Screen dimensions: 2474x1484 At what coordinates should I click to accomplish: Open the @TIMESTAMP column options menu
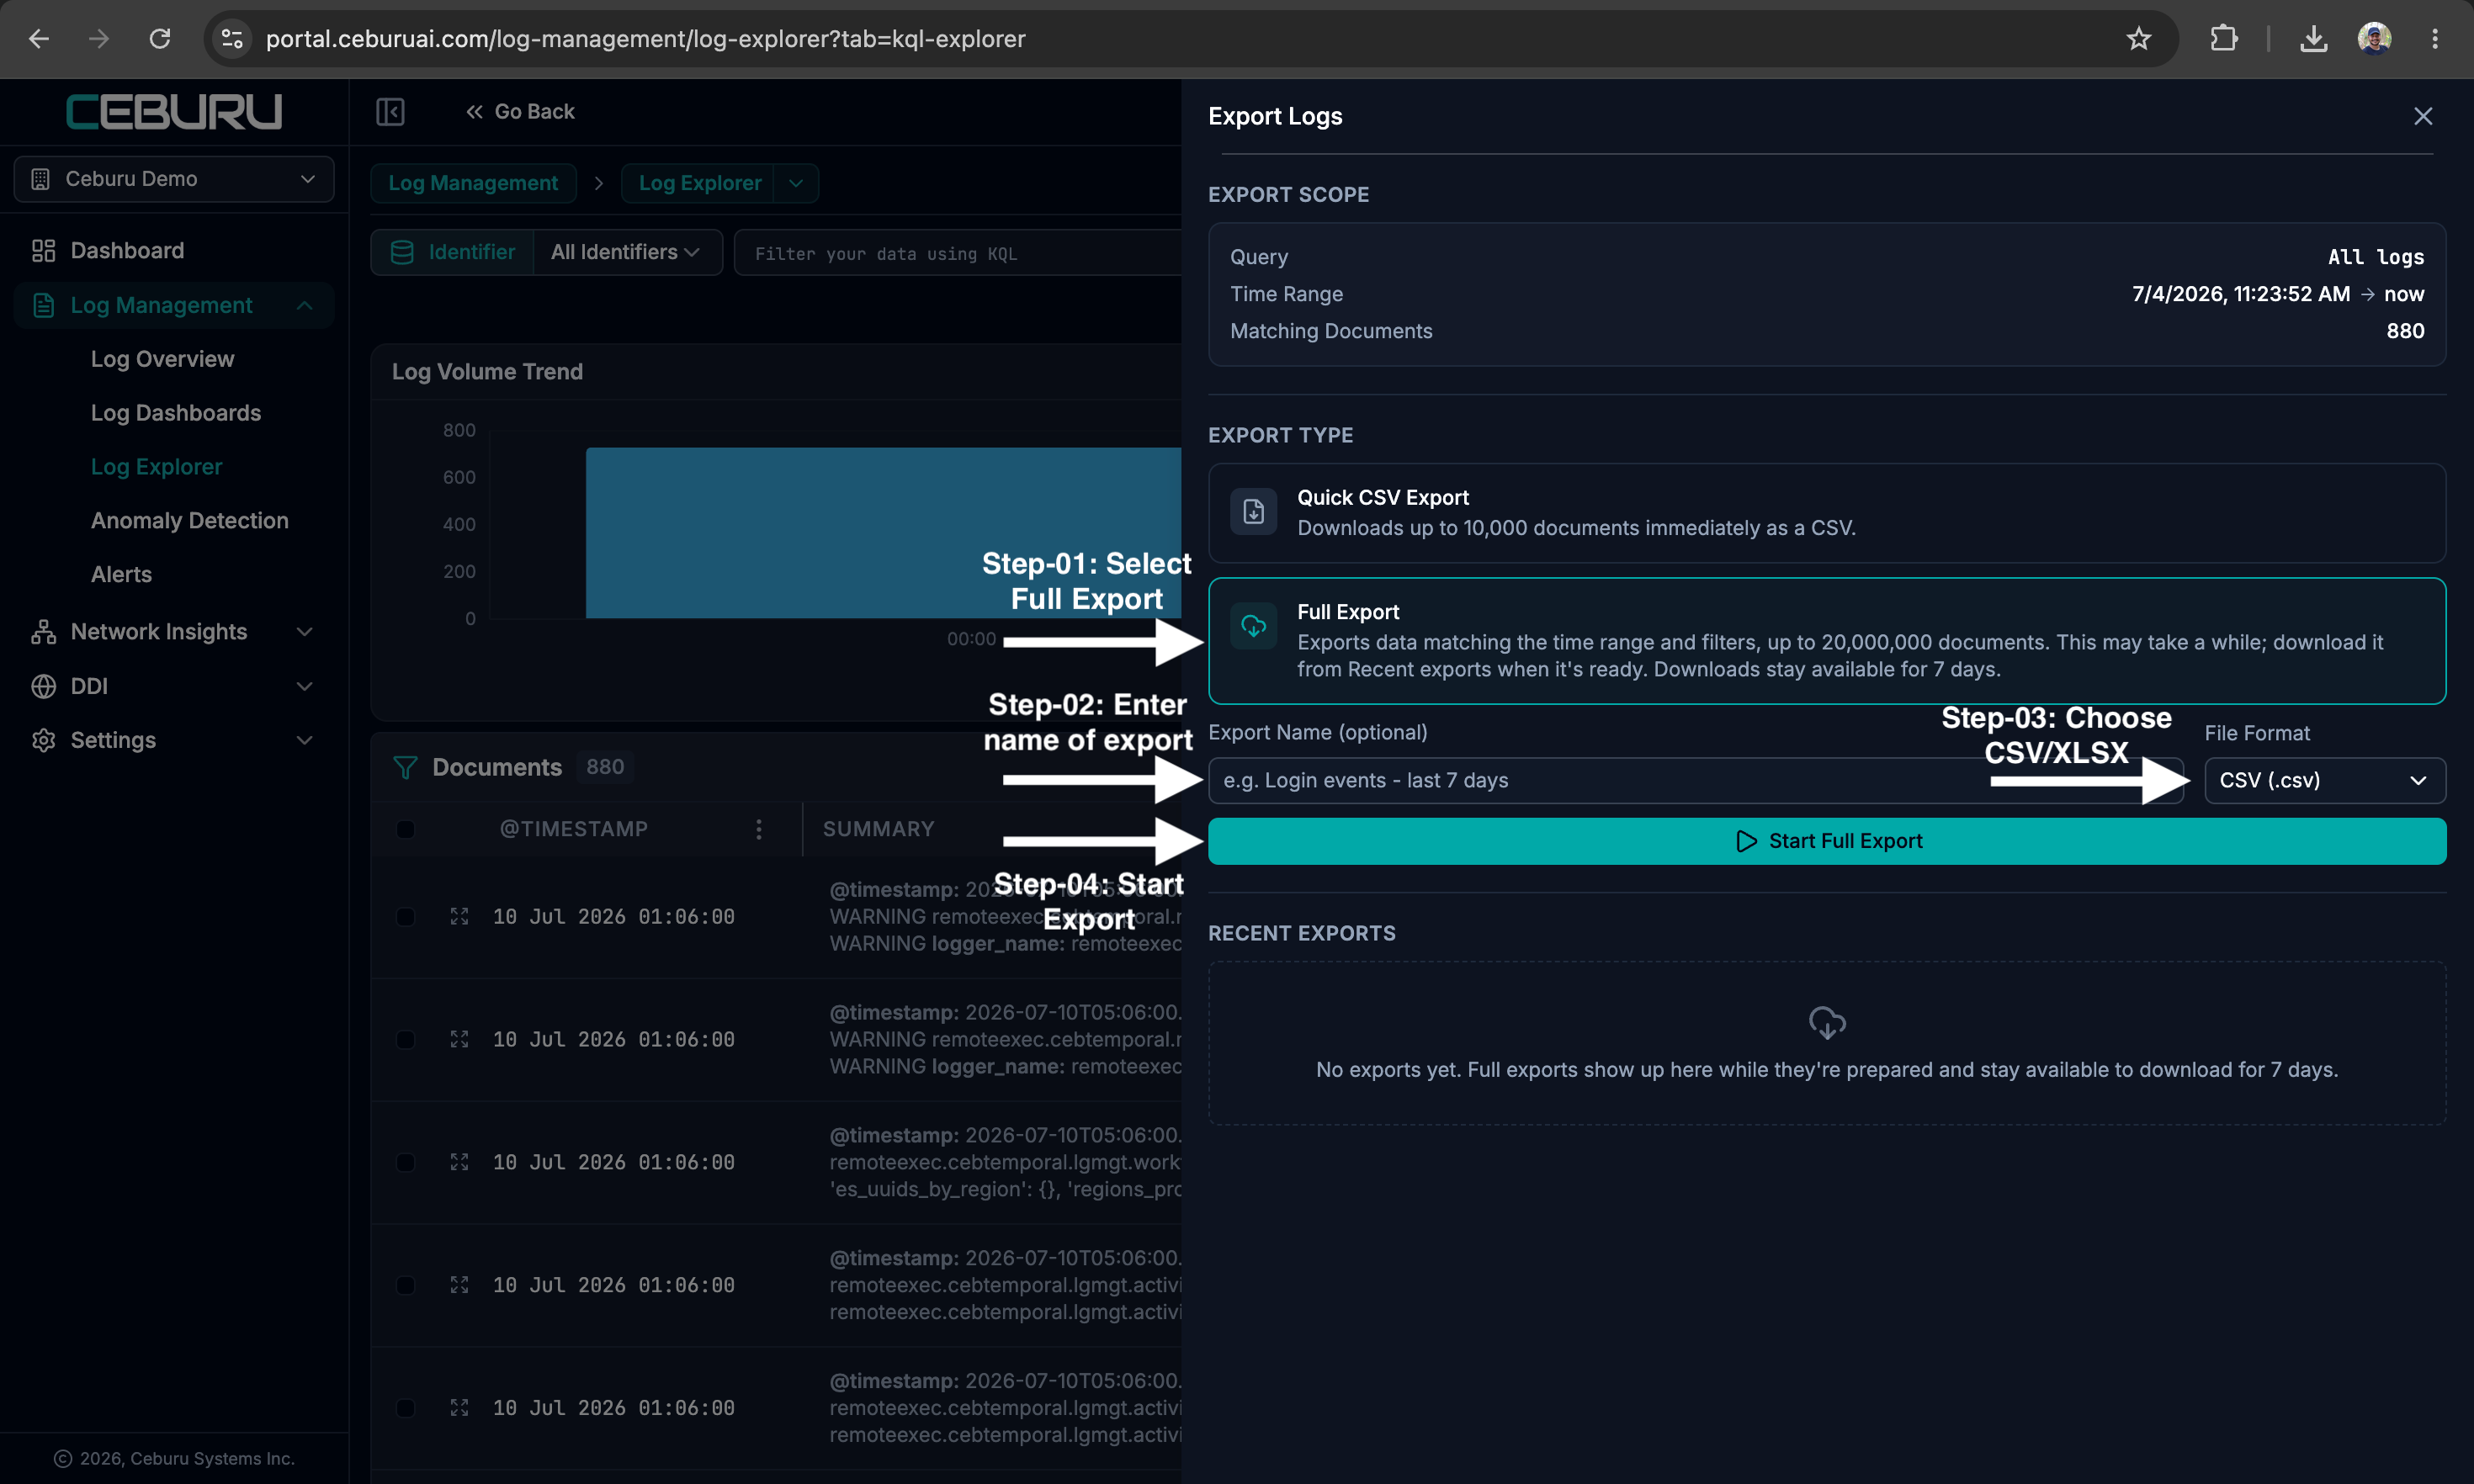tap(759, 829)
